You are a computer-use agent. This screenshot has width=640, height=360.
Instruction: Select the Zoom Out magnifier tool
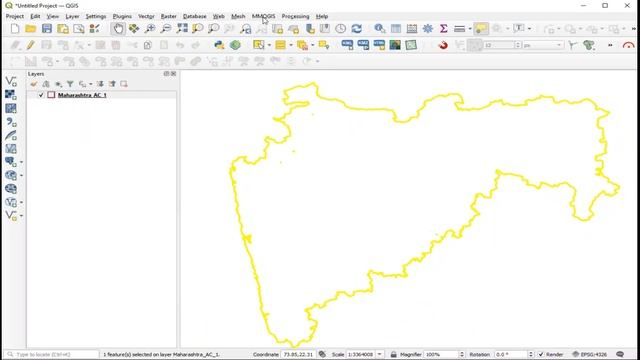tap(166, 29)
